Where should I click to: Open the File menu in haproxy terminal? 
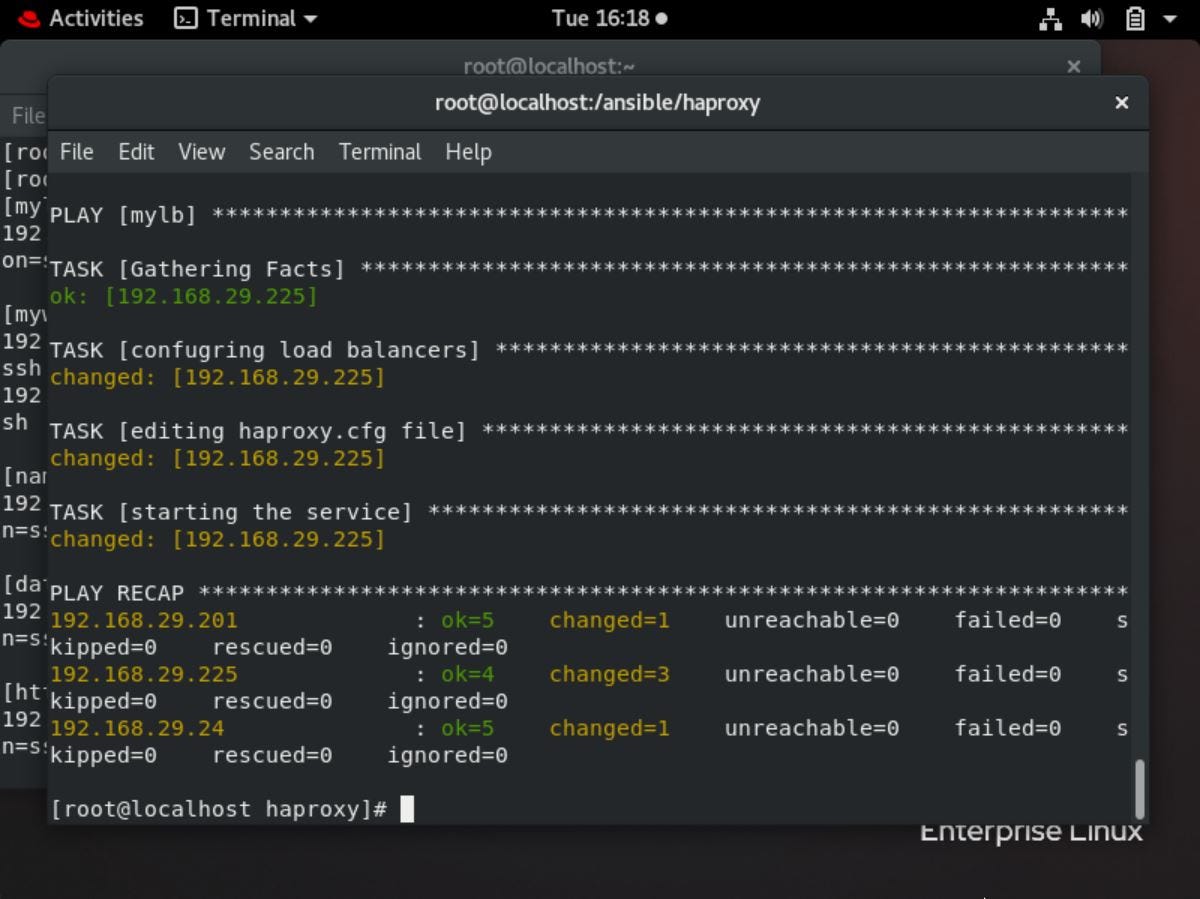point(76,152)
